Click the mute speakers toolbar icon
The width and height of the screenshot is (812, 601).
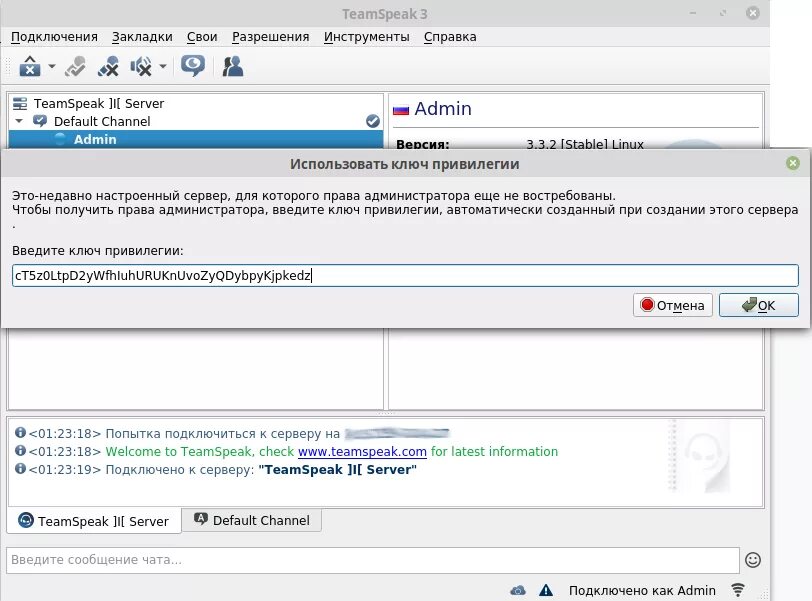tap(141, 66)
